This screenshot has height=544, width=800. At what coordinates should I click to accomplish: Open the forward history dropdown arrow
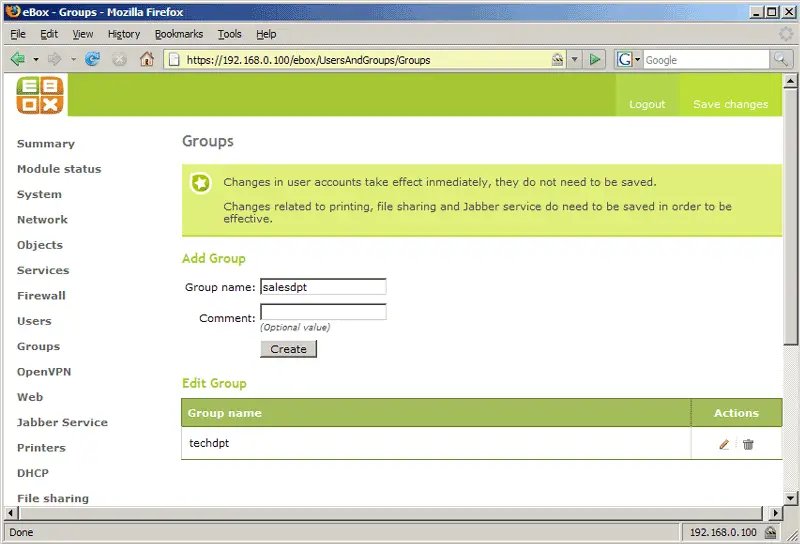(x=73, y=60)
